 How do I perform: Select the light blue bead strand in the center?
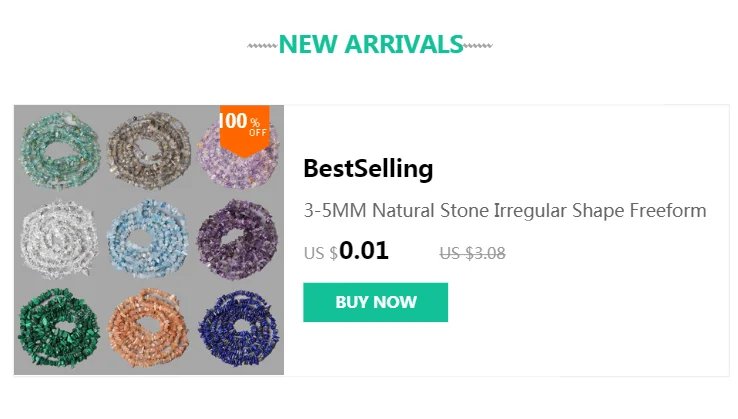click(150, 238)
